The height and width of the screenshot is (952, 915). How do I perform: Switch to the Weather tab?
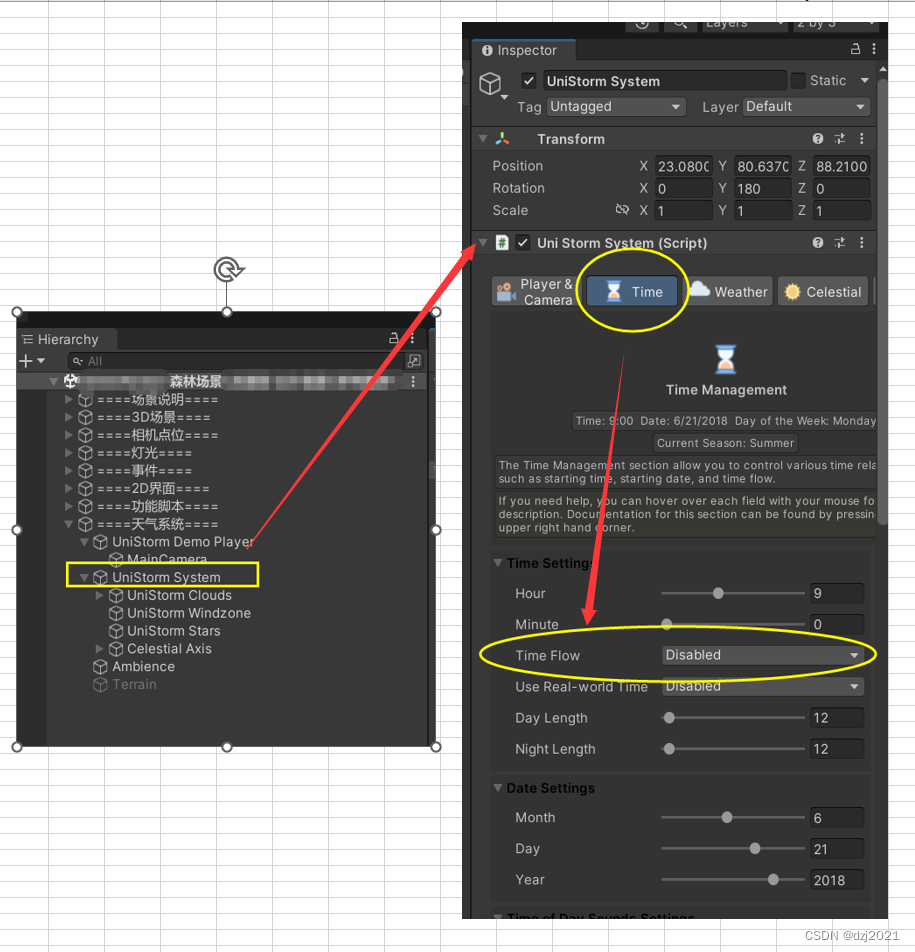730,292
